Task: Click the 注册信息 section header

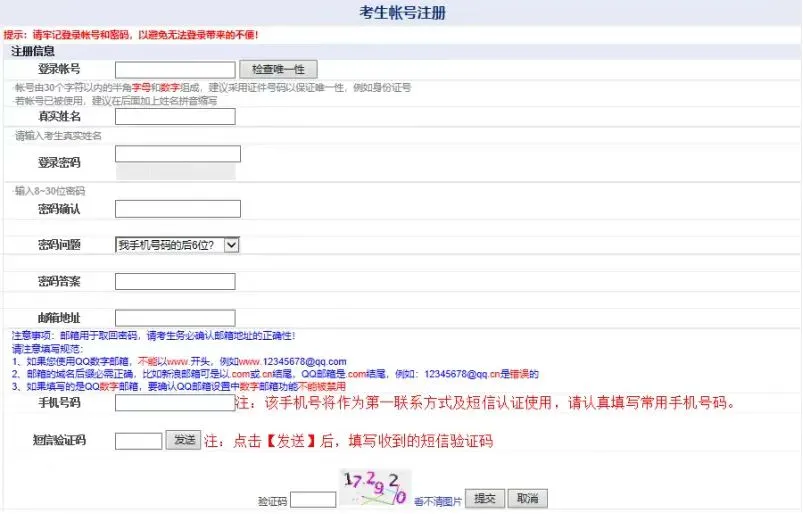Action: click(x=33, y=50)
